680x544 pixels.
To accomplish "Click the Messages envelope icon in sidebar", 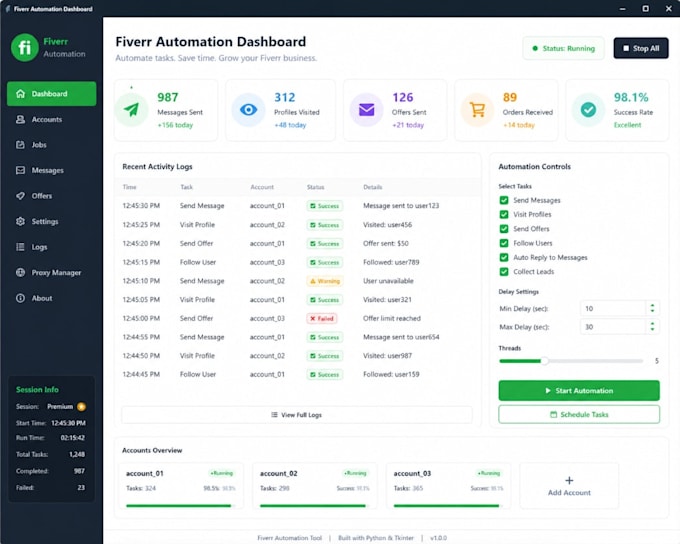I will coord(20,170).
